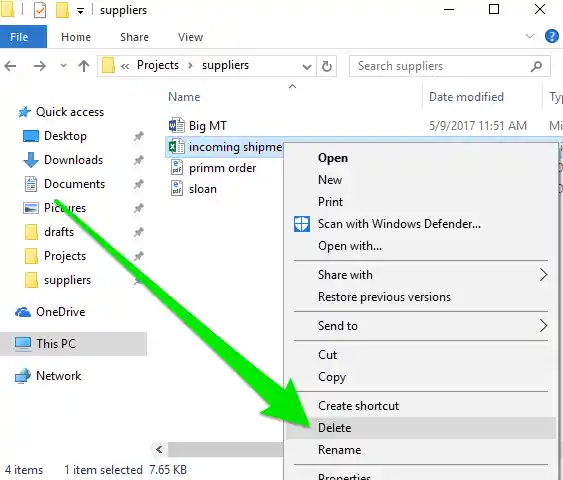
Task: Sort files by the Name column
Action: pos(184,97)
